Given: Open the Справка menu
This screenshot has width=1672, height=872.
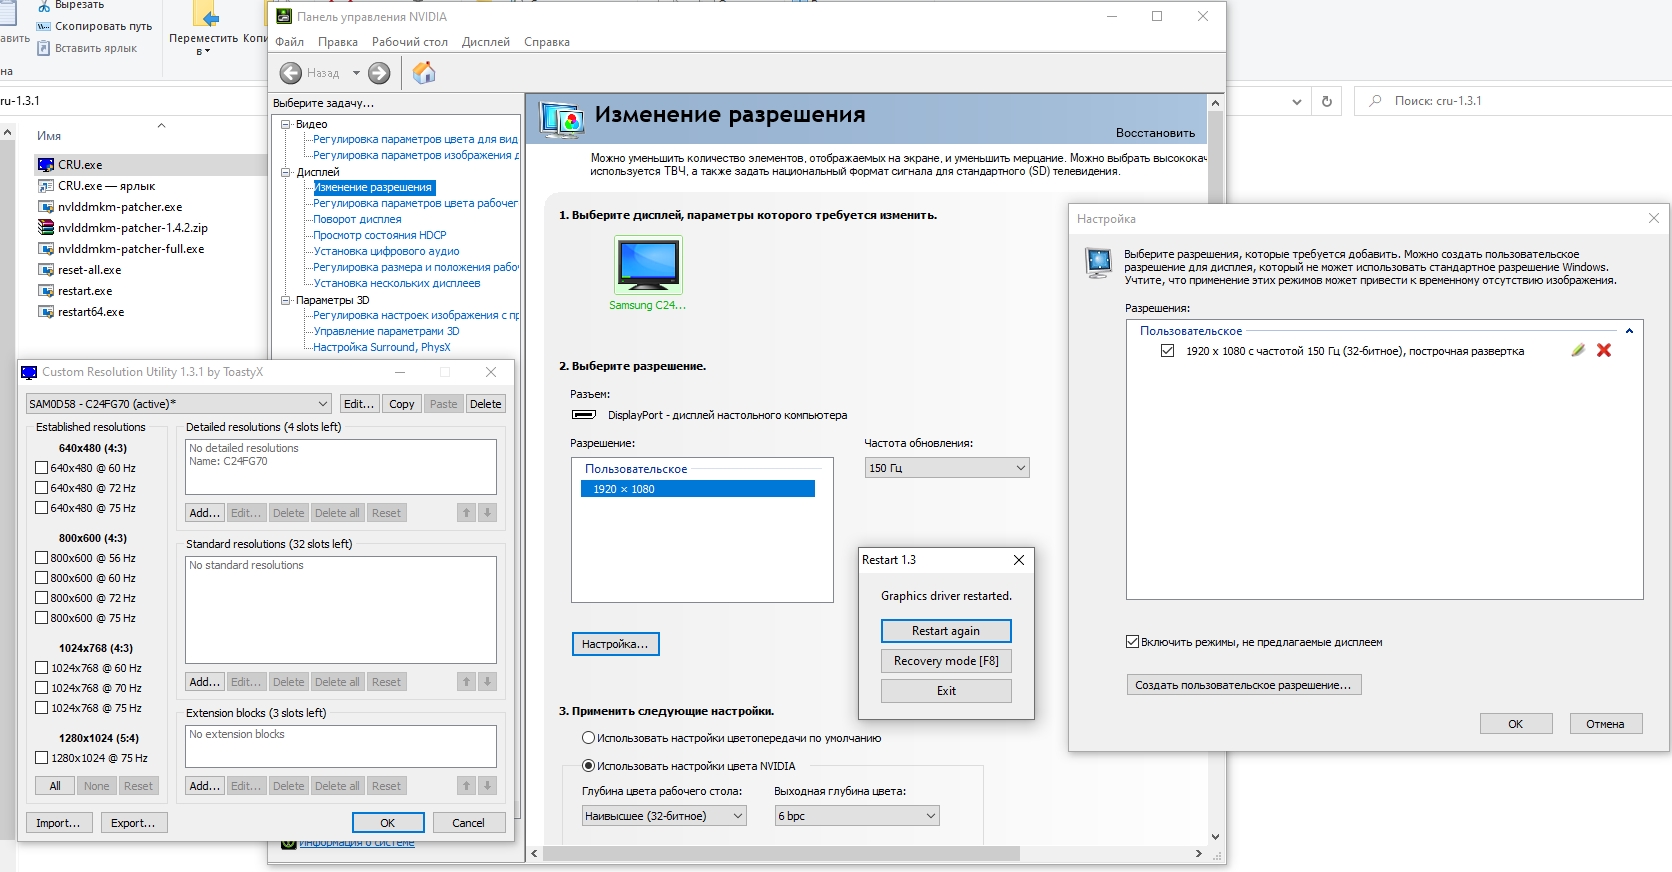Looking at the screenshot, I should point(547,42).
